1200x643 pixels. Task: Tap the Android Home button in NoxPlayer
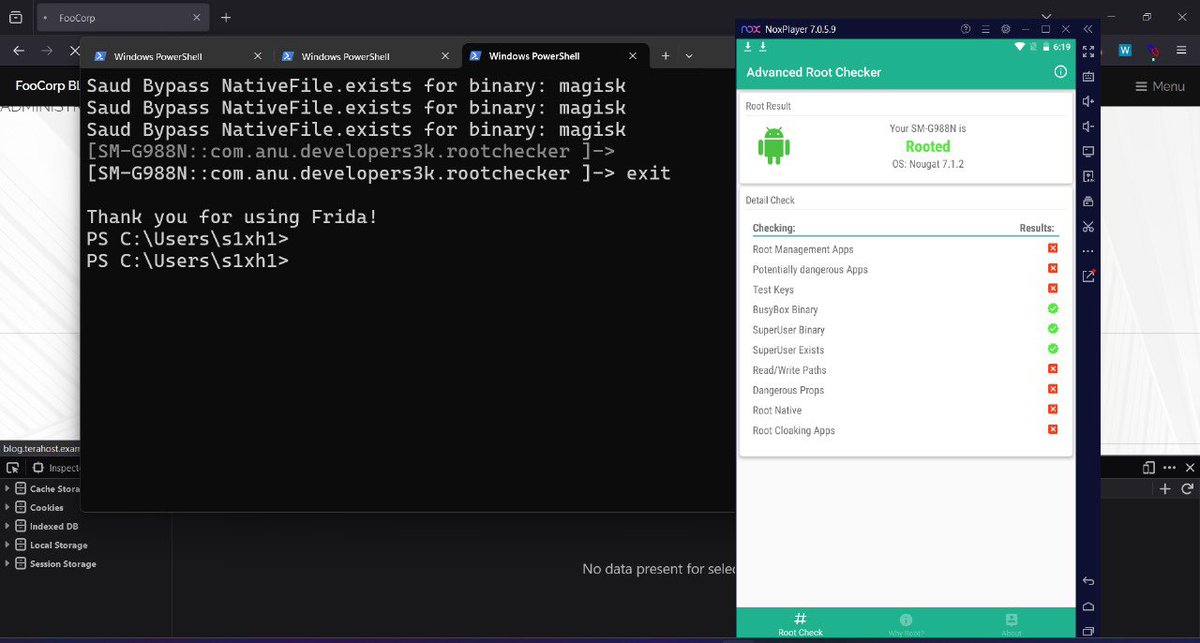pos(1088,606)
